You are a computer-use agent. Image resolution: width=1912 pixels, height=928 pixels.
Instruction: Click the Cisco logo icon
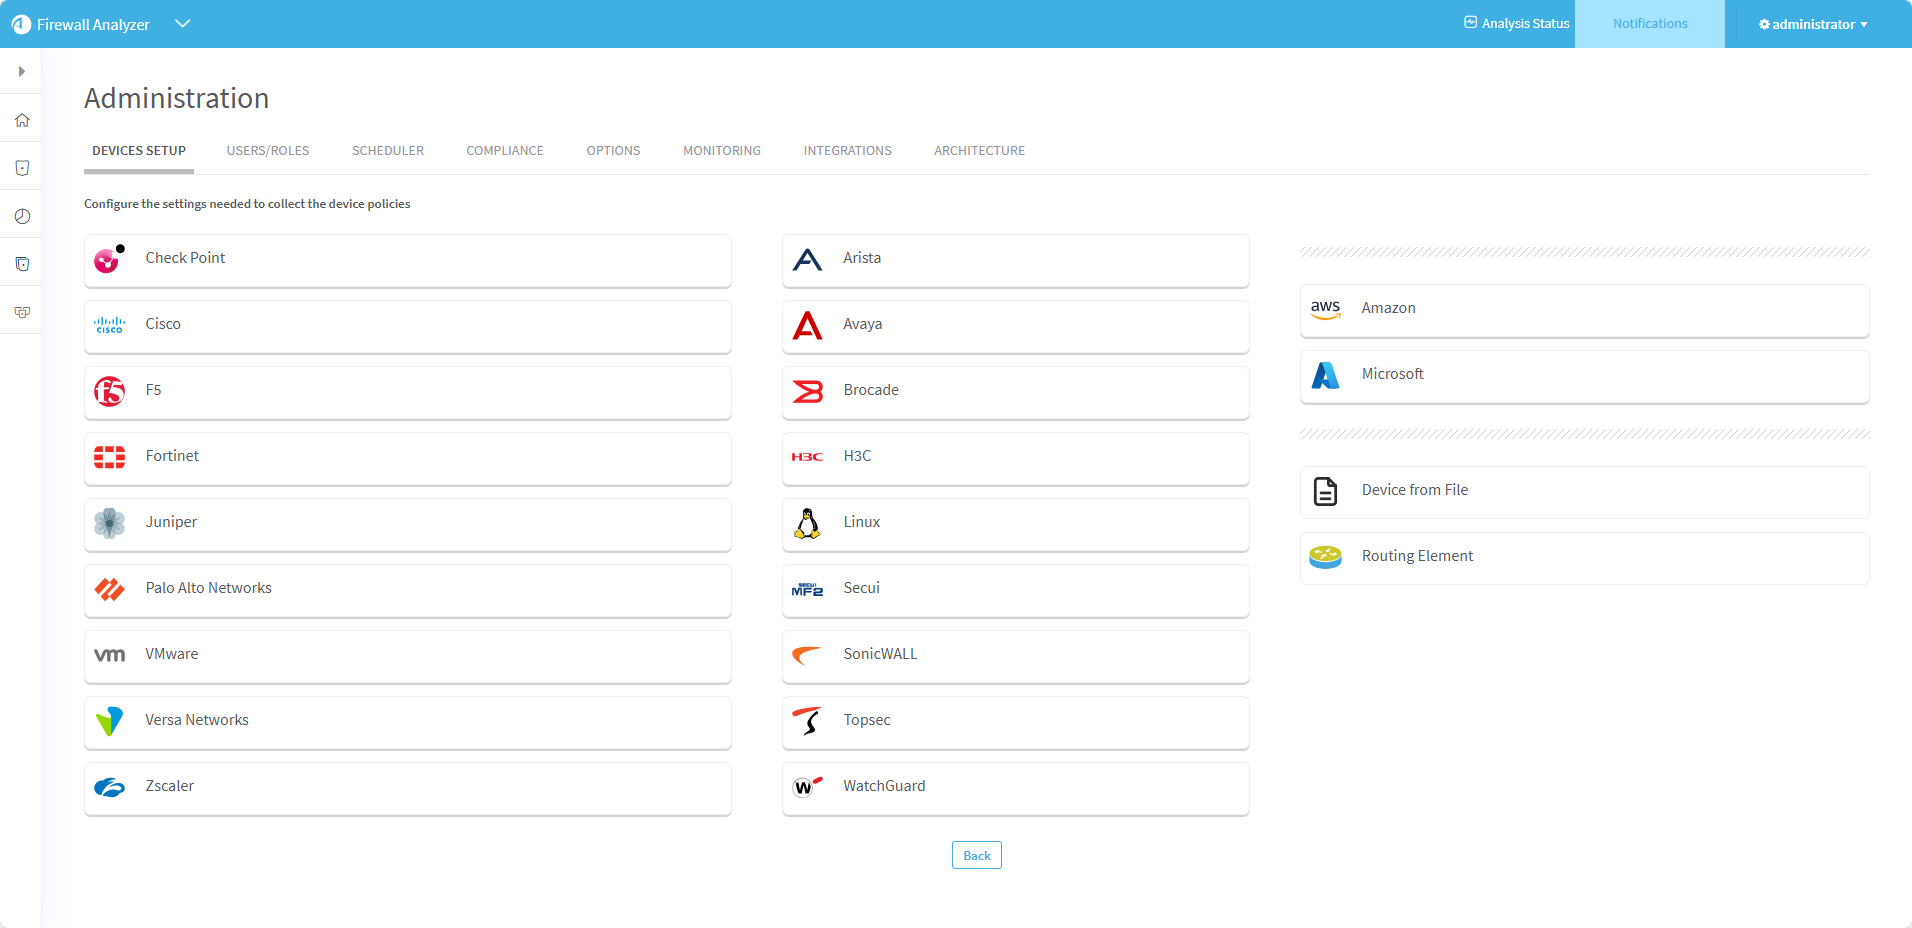click(x=109, y=325)
